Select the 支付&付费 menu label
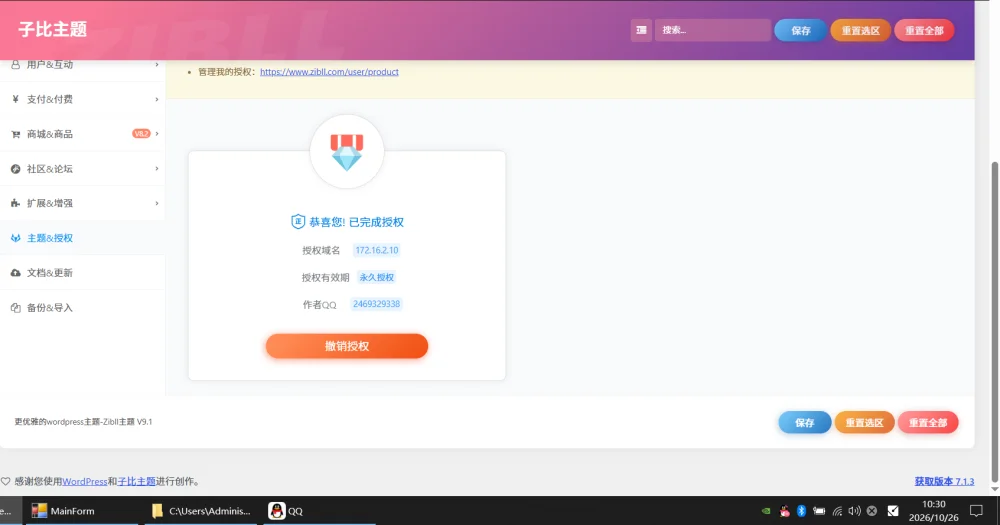 pos(50,99)
